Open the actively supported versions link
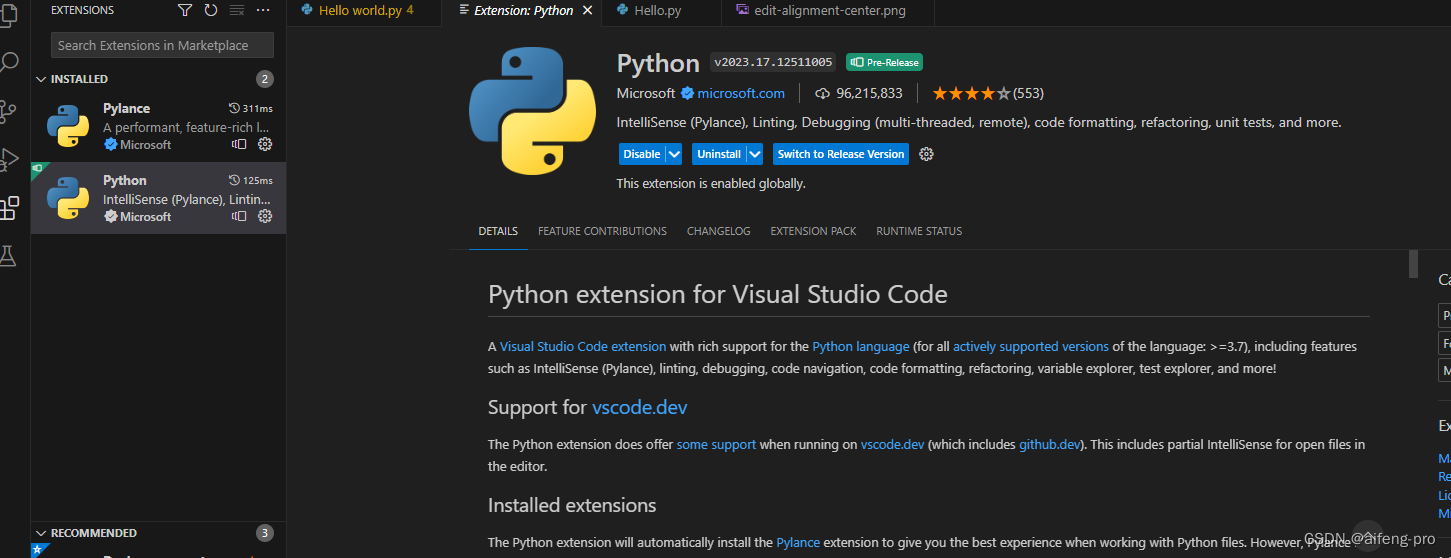 click(x=1031, y=346)
